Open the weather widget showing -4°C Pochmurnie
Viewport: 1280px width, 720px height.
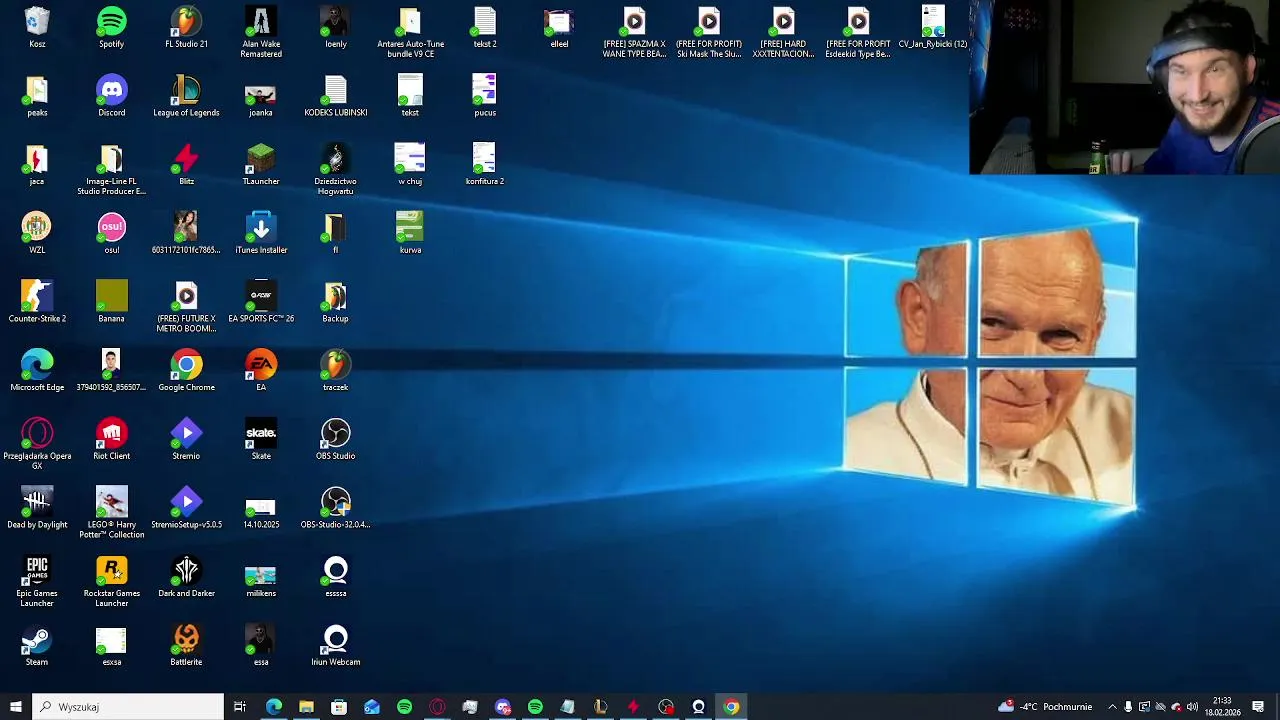(1045, 707)
